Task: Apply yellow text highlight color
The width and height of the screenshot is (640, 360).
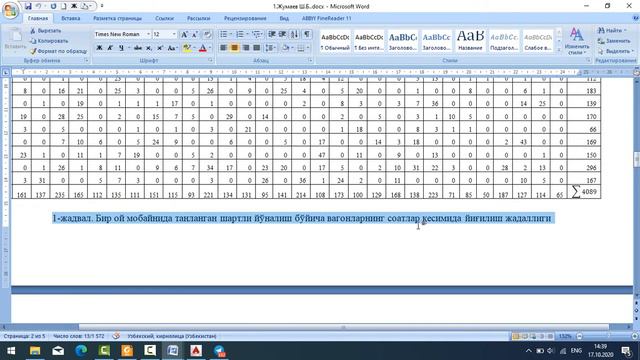Action: click(x=187, y=48)
